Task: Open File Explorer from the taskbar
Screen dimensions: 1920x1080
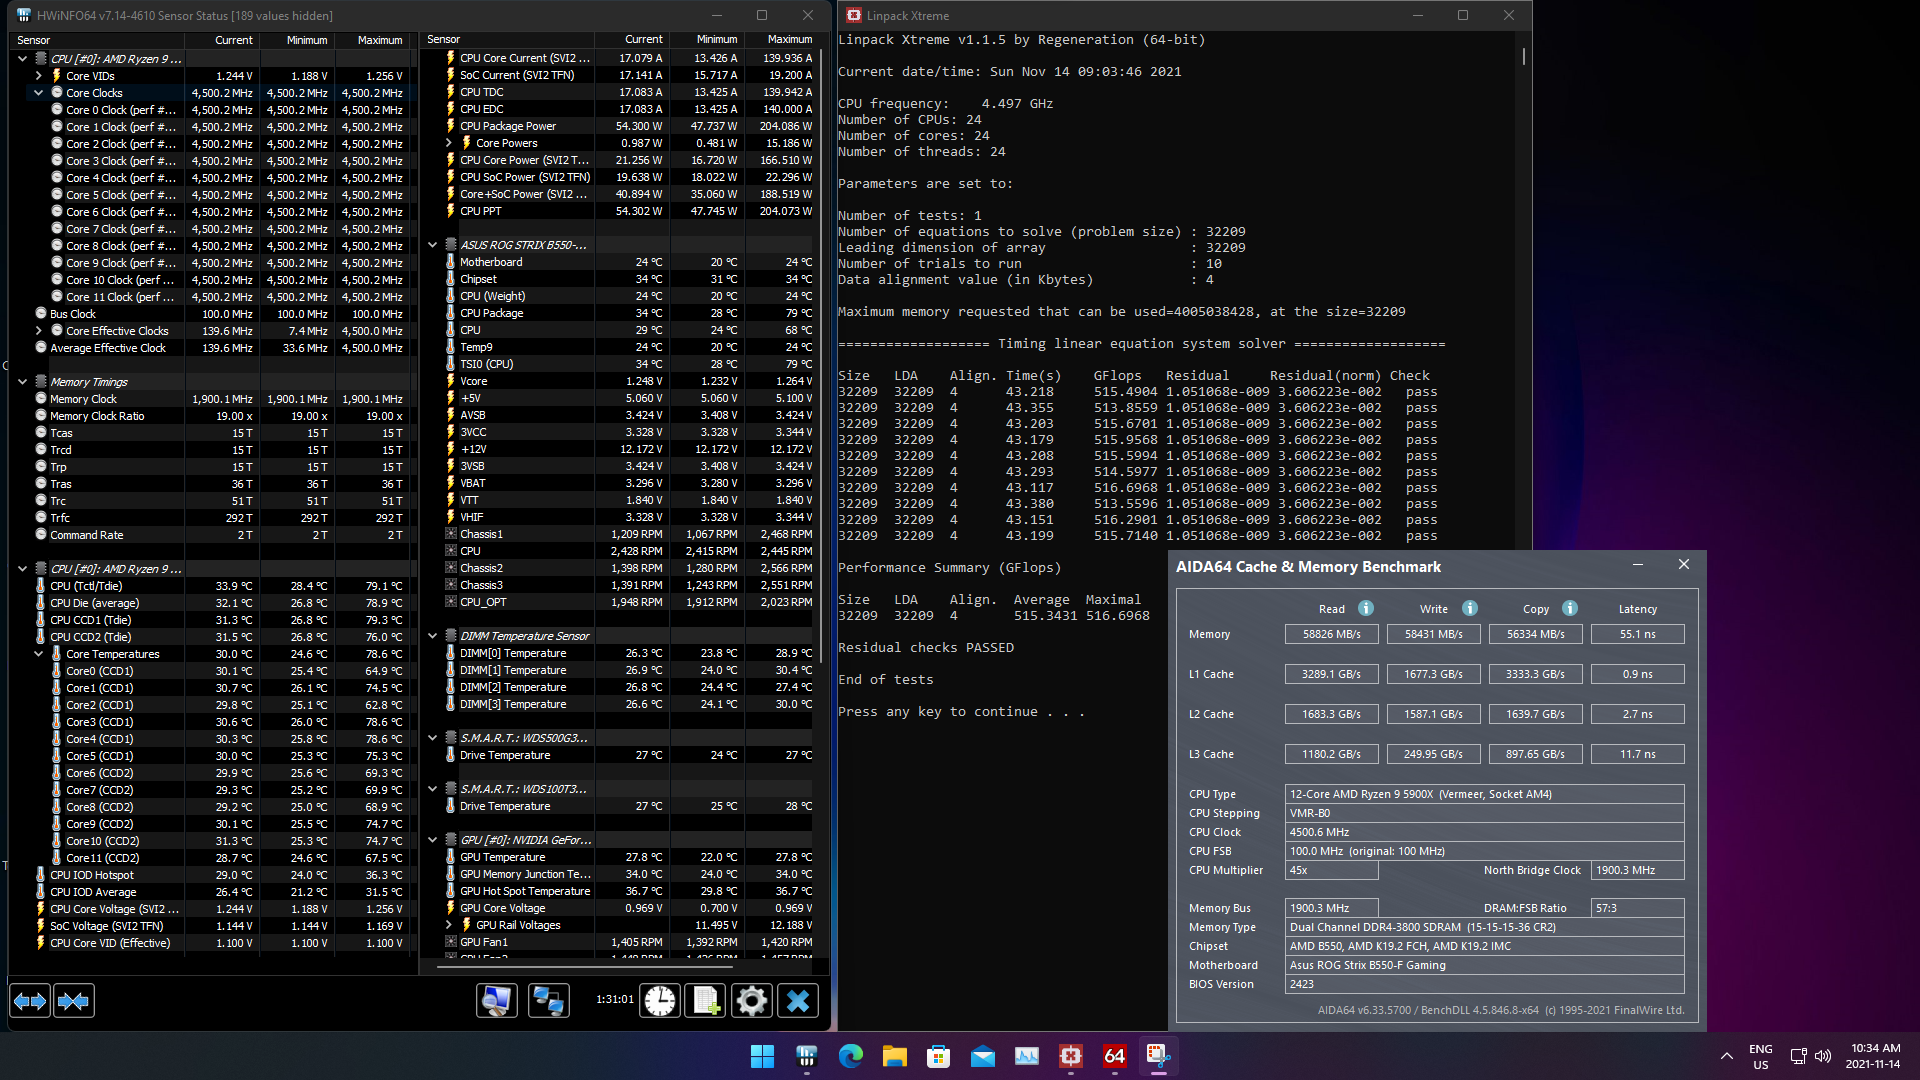Action: pos(894,1056)
